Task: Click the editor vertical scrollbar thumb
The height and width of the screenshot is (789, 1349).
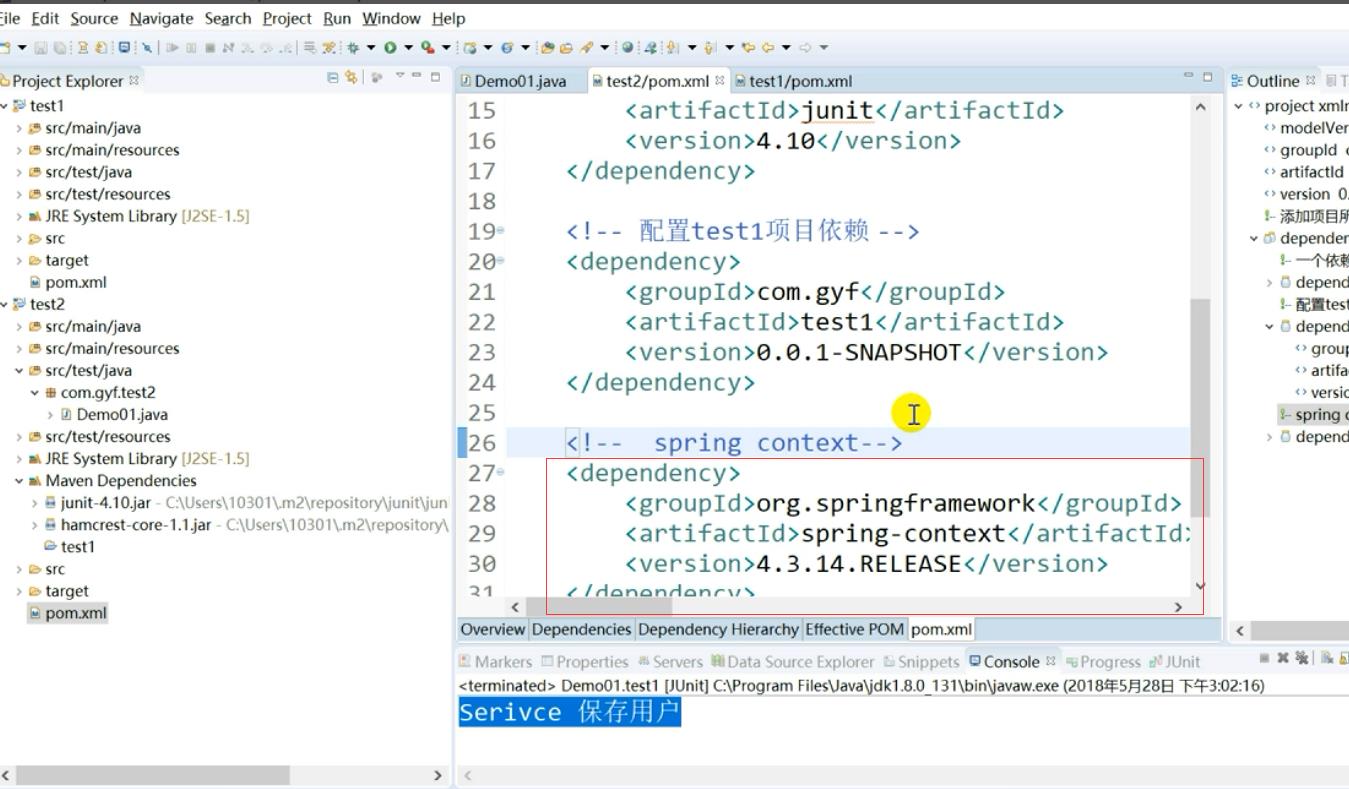Action: coord(1200,407)
